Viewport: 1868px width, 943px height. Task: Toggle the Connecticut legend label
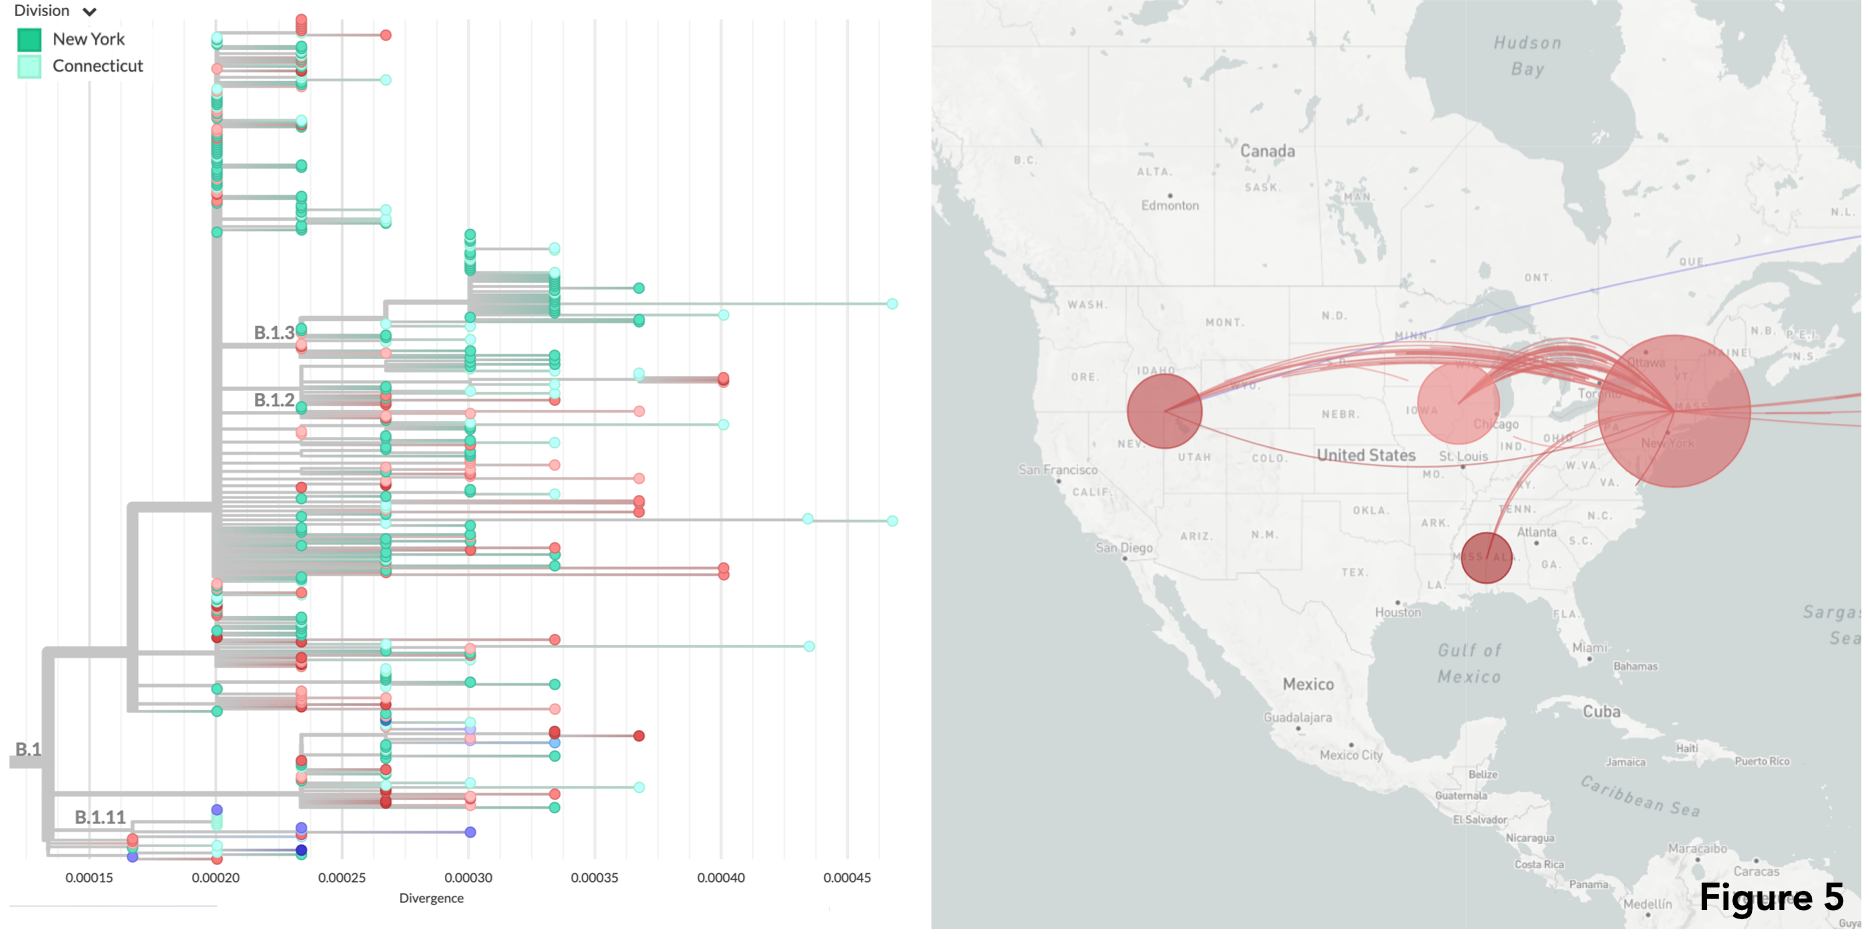(98, 66)
